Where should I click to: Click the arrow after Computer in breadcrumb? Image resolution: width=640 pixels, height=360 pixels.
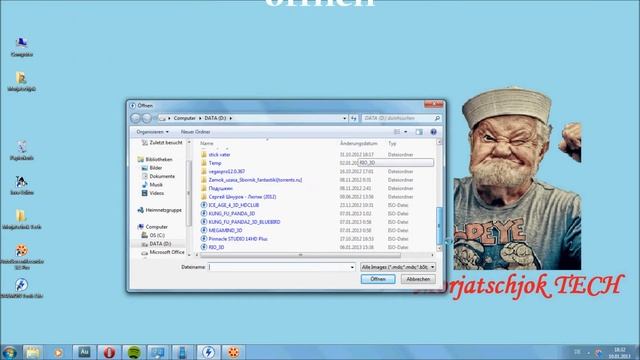[200, 118]
